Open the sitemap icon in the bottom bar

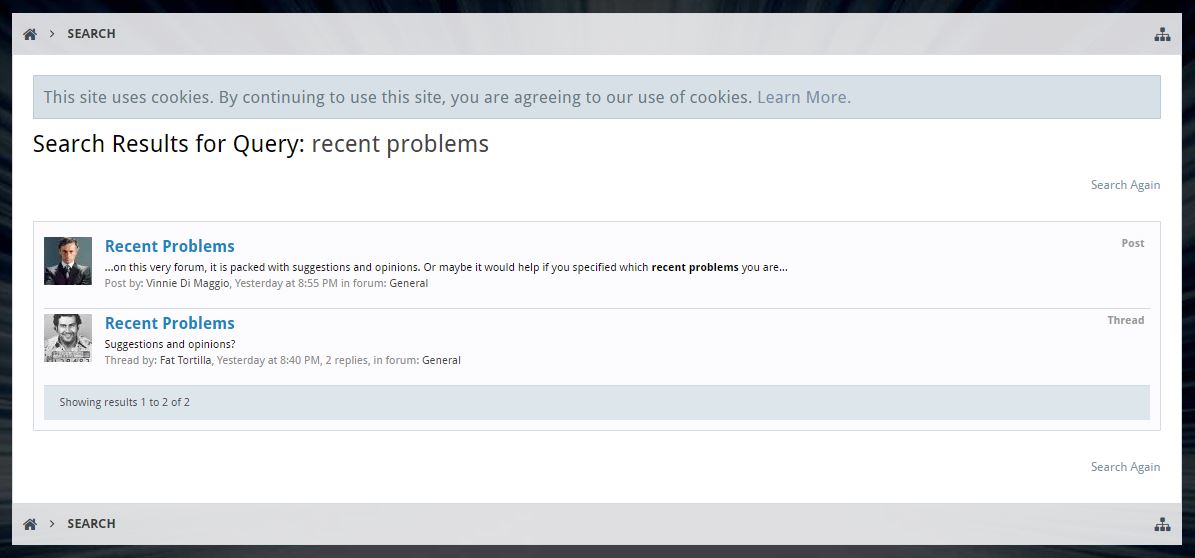coord(1162,524)
